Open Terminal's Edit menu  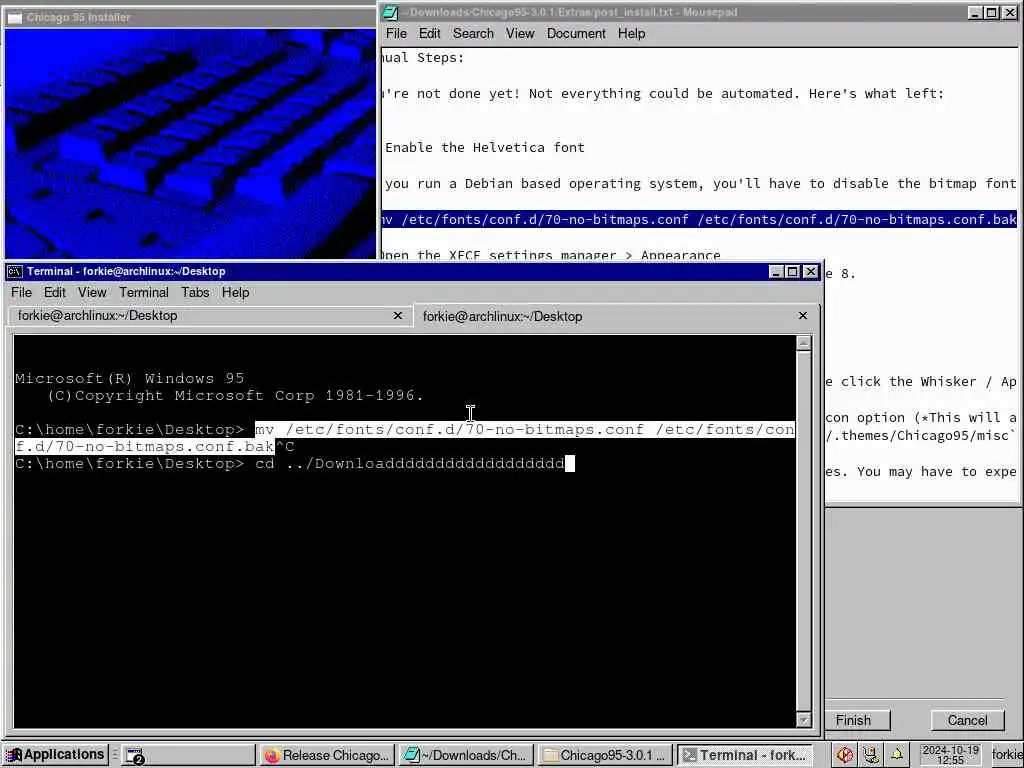[x=55, y=293]
